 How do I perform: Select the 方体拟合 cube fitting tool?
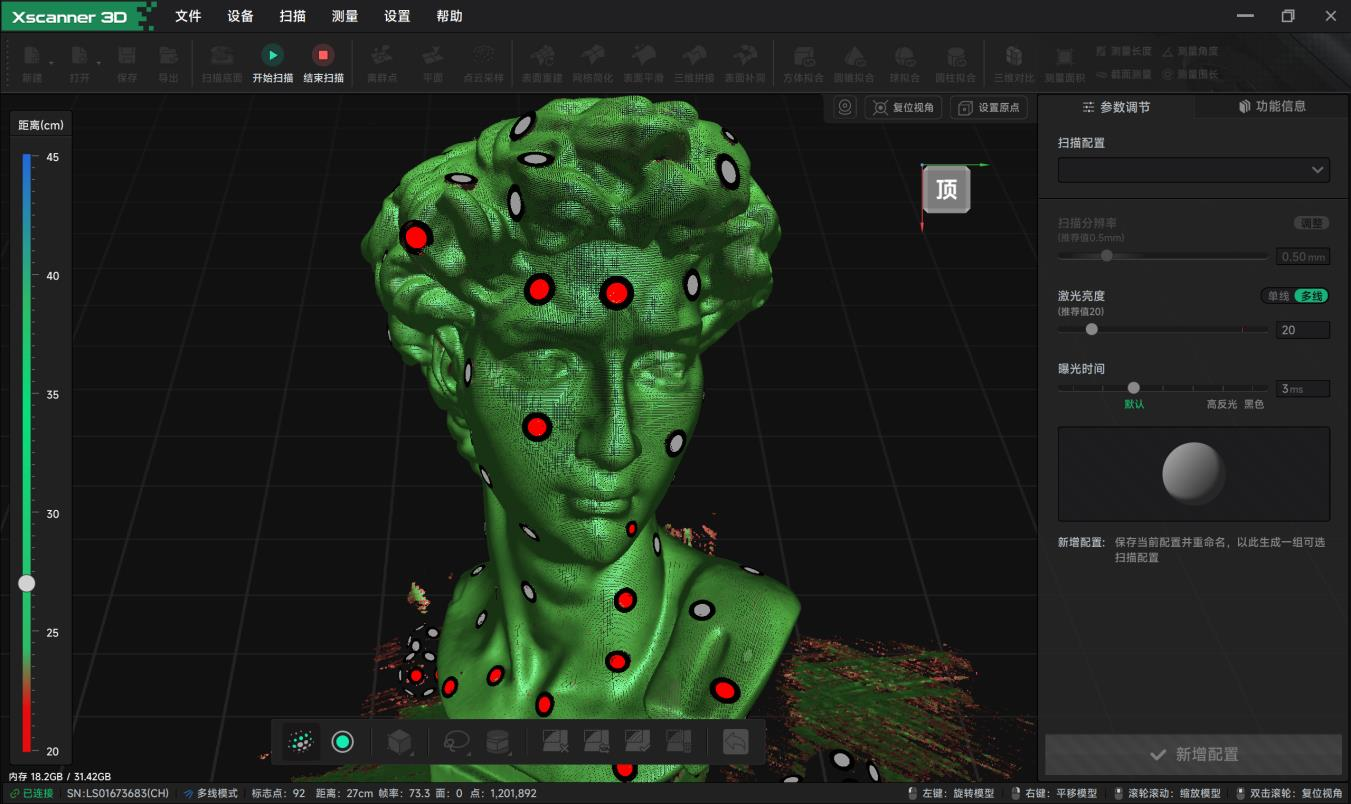pyautogui.click(x=803, y=63)
